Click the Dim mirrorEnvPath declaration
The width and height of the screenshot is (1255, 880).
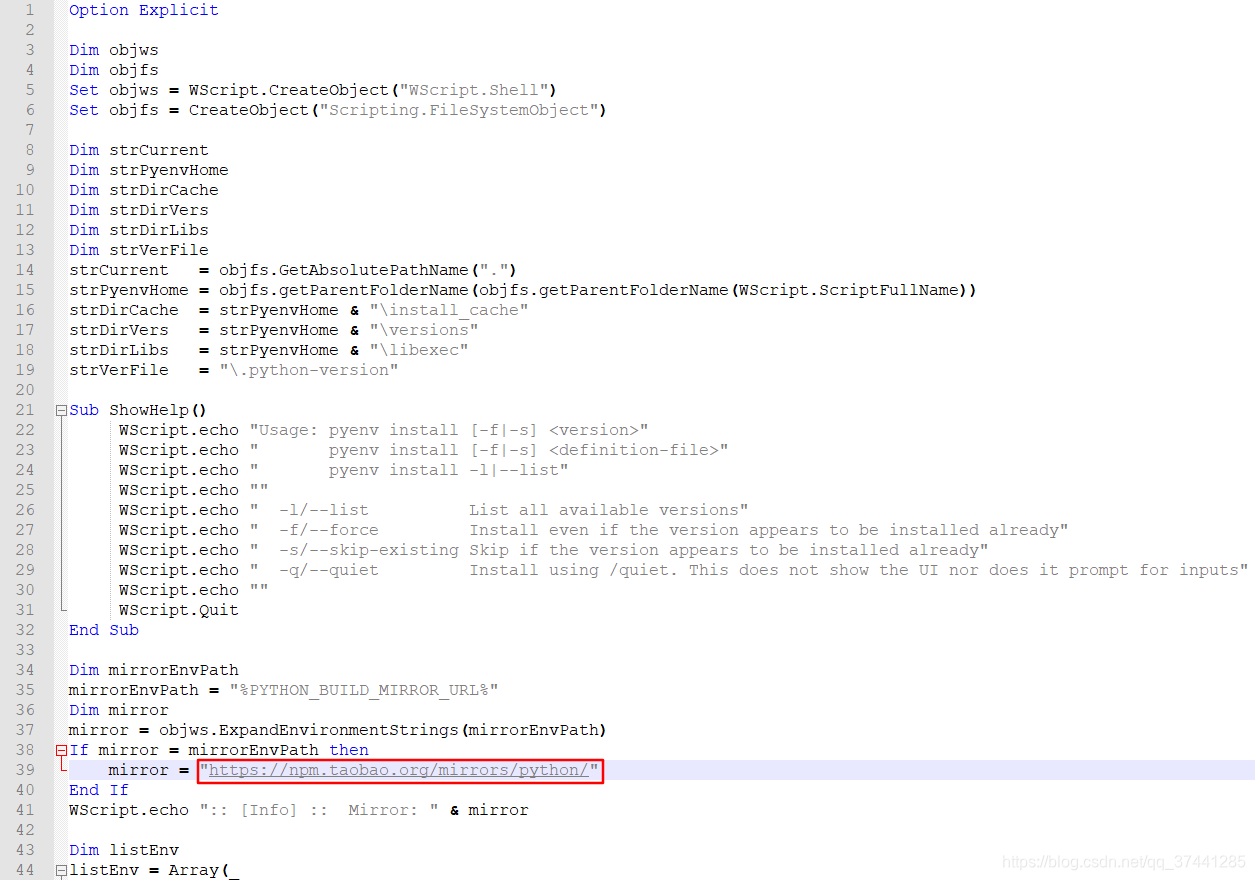point(153,670)
